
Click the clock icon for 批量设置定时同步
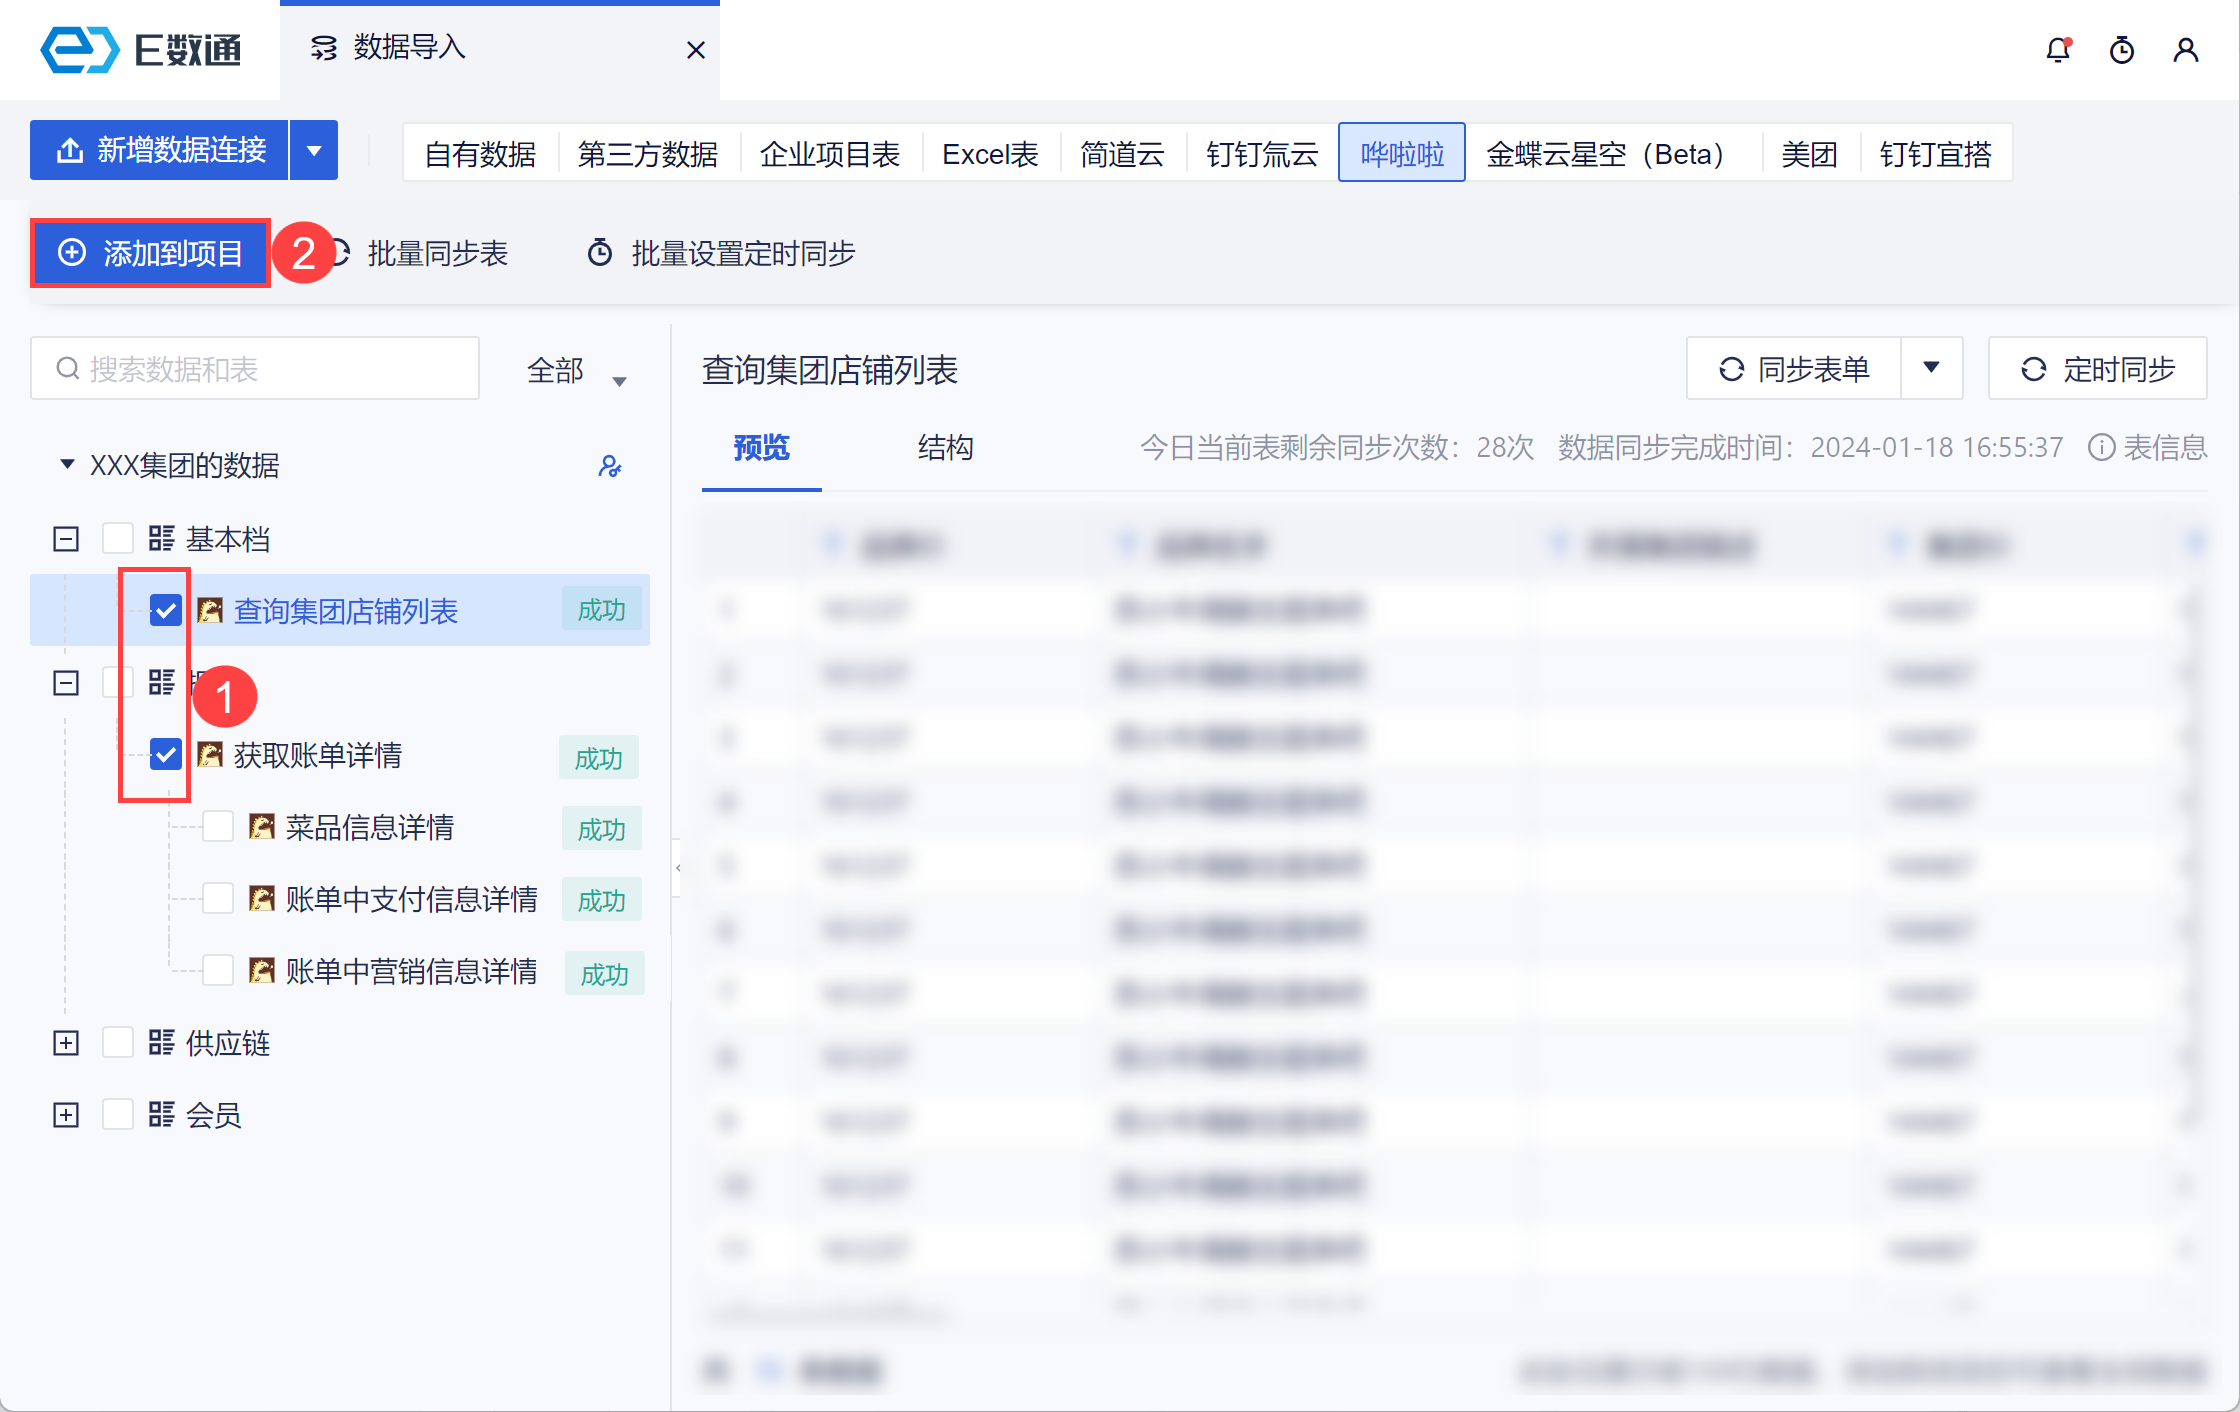pos(600,253)
